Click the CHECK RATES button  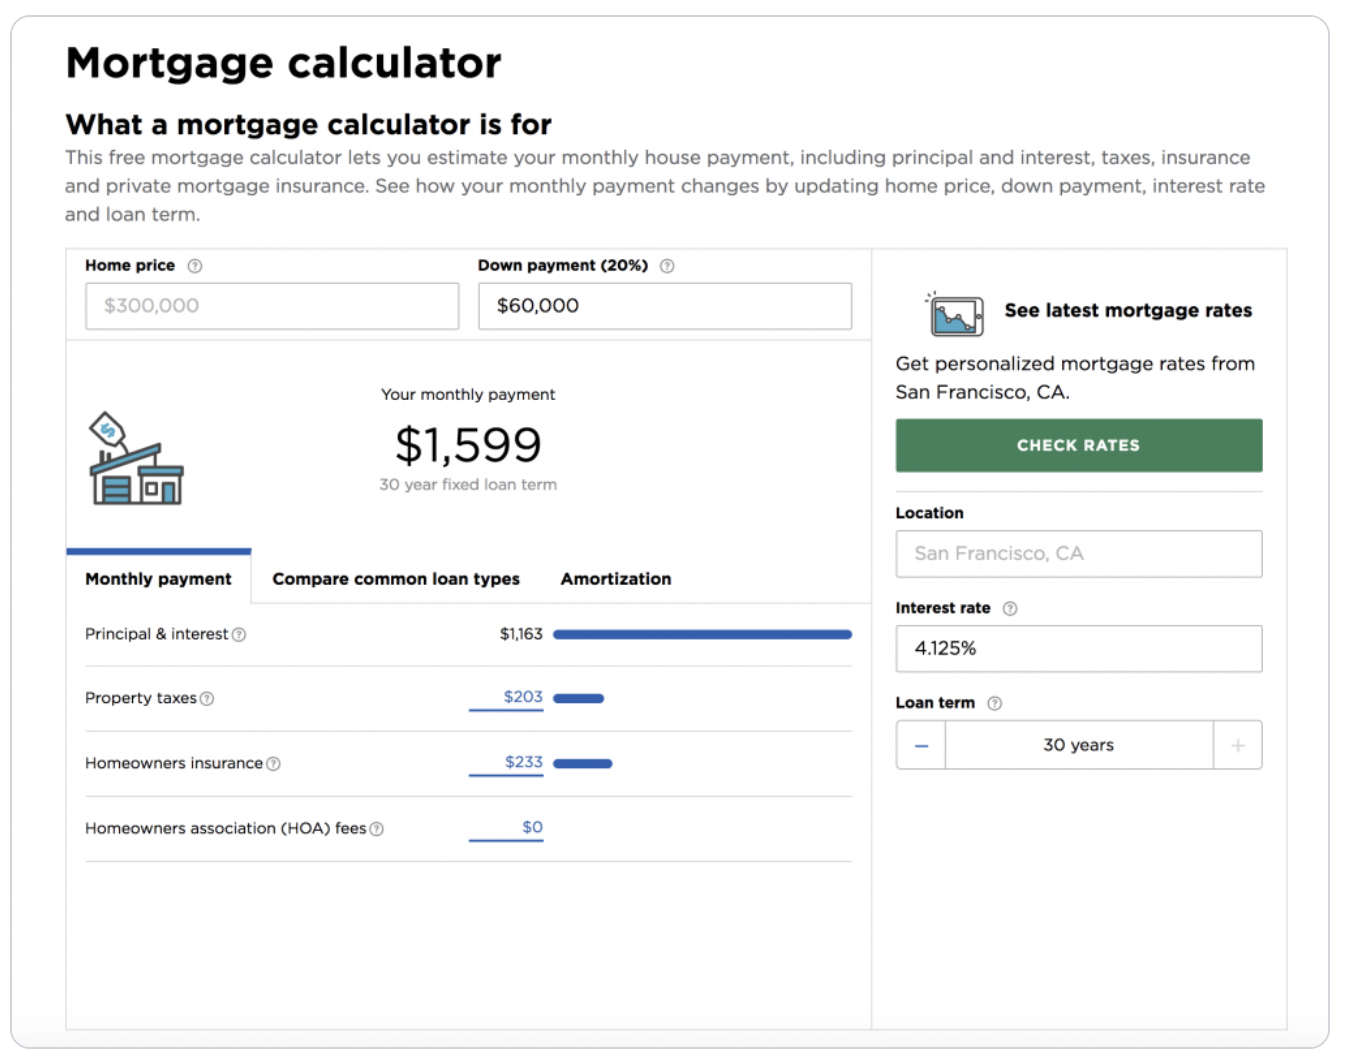click(x=1079, y=446)
